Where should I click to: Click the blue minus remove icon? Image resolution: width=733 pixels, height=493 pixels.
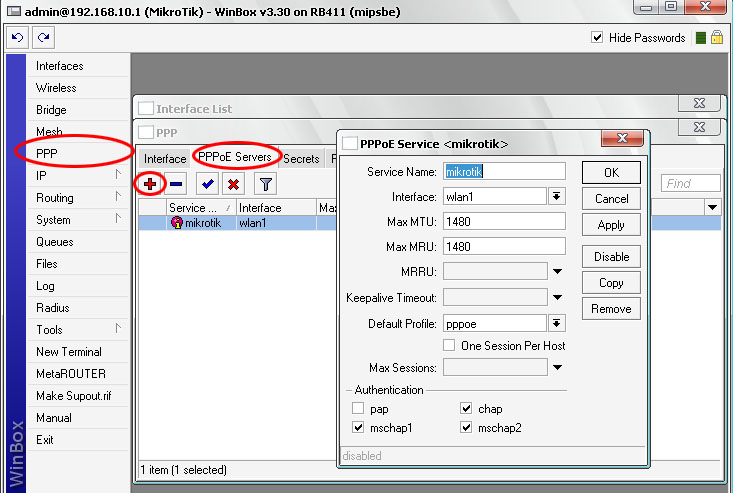pyautogui.click(x=176, y=184)
